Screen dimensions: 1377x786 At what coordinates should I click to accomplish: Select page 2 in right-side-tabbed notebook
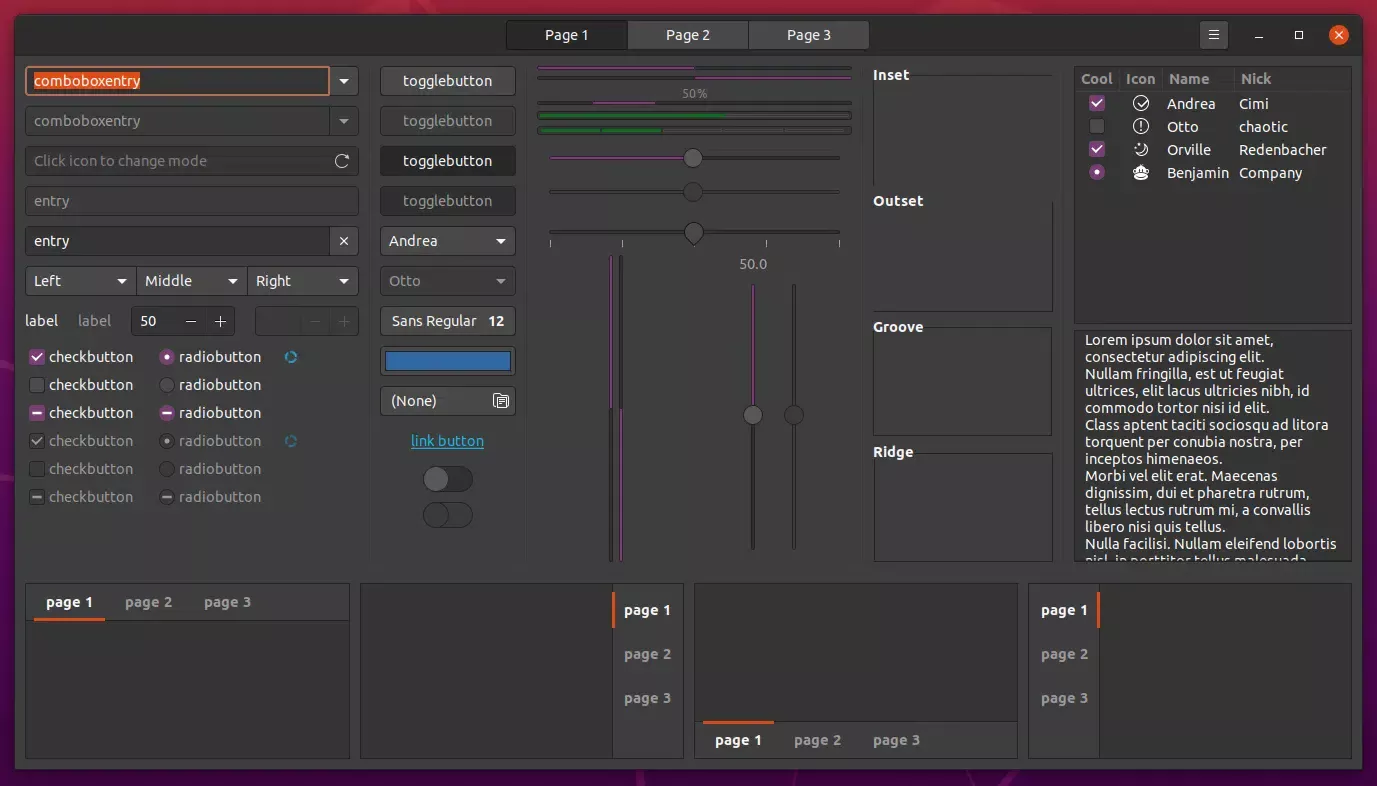point(648,654)
